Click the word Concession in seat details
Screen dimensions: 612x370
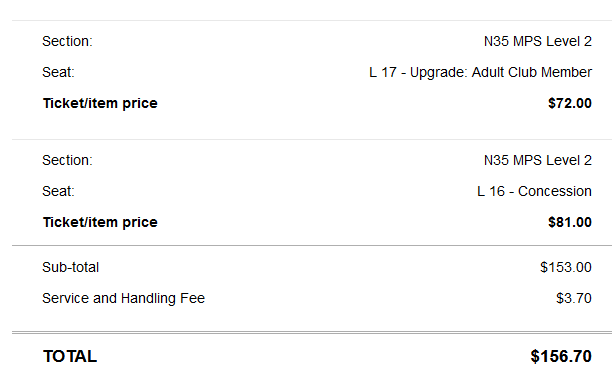[555, 191]
